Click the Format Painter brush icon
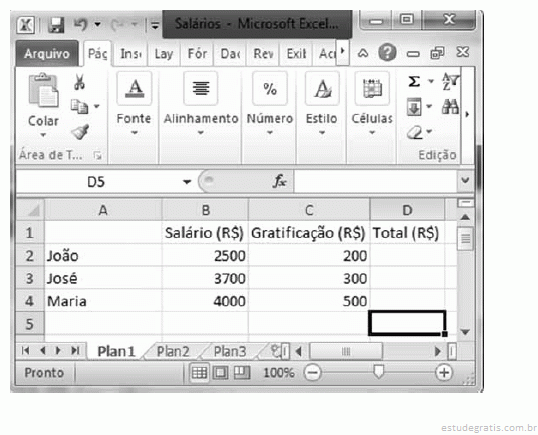Viewport: 538px width, 435px height. (x=80, y=132)
